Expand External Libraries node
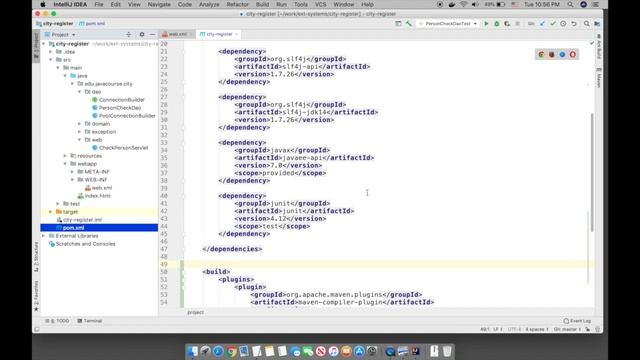The image size is (640, 360). pos(44,236)
